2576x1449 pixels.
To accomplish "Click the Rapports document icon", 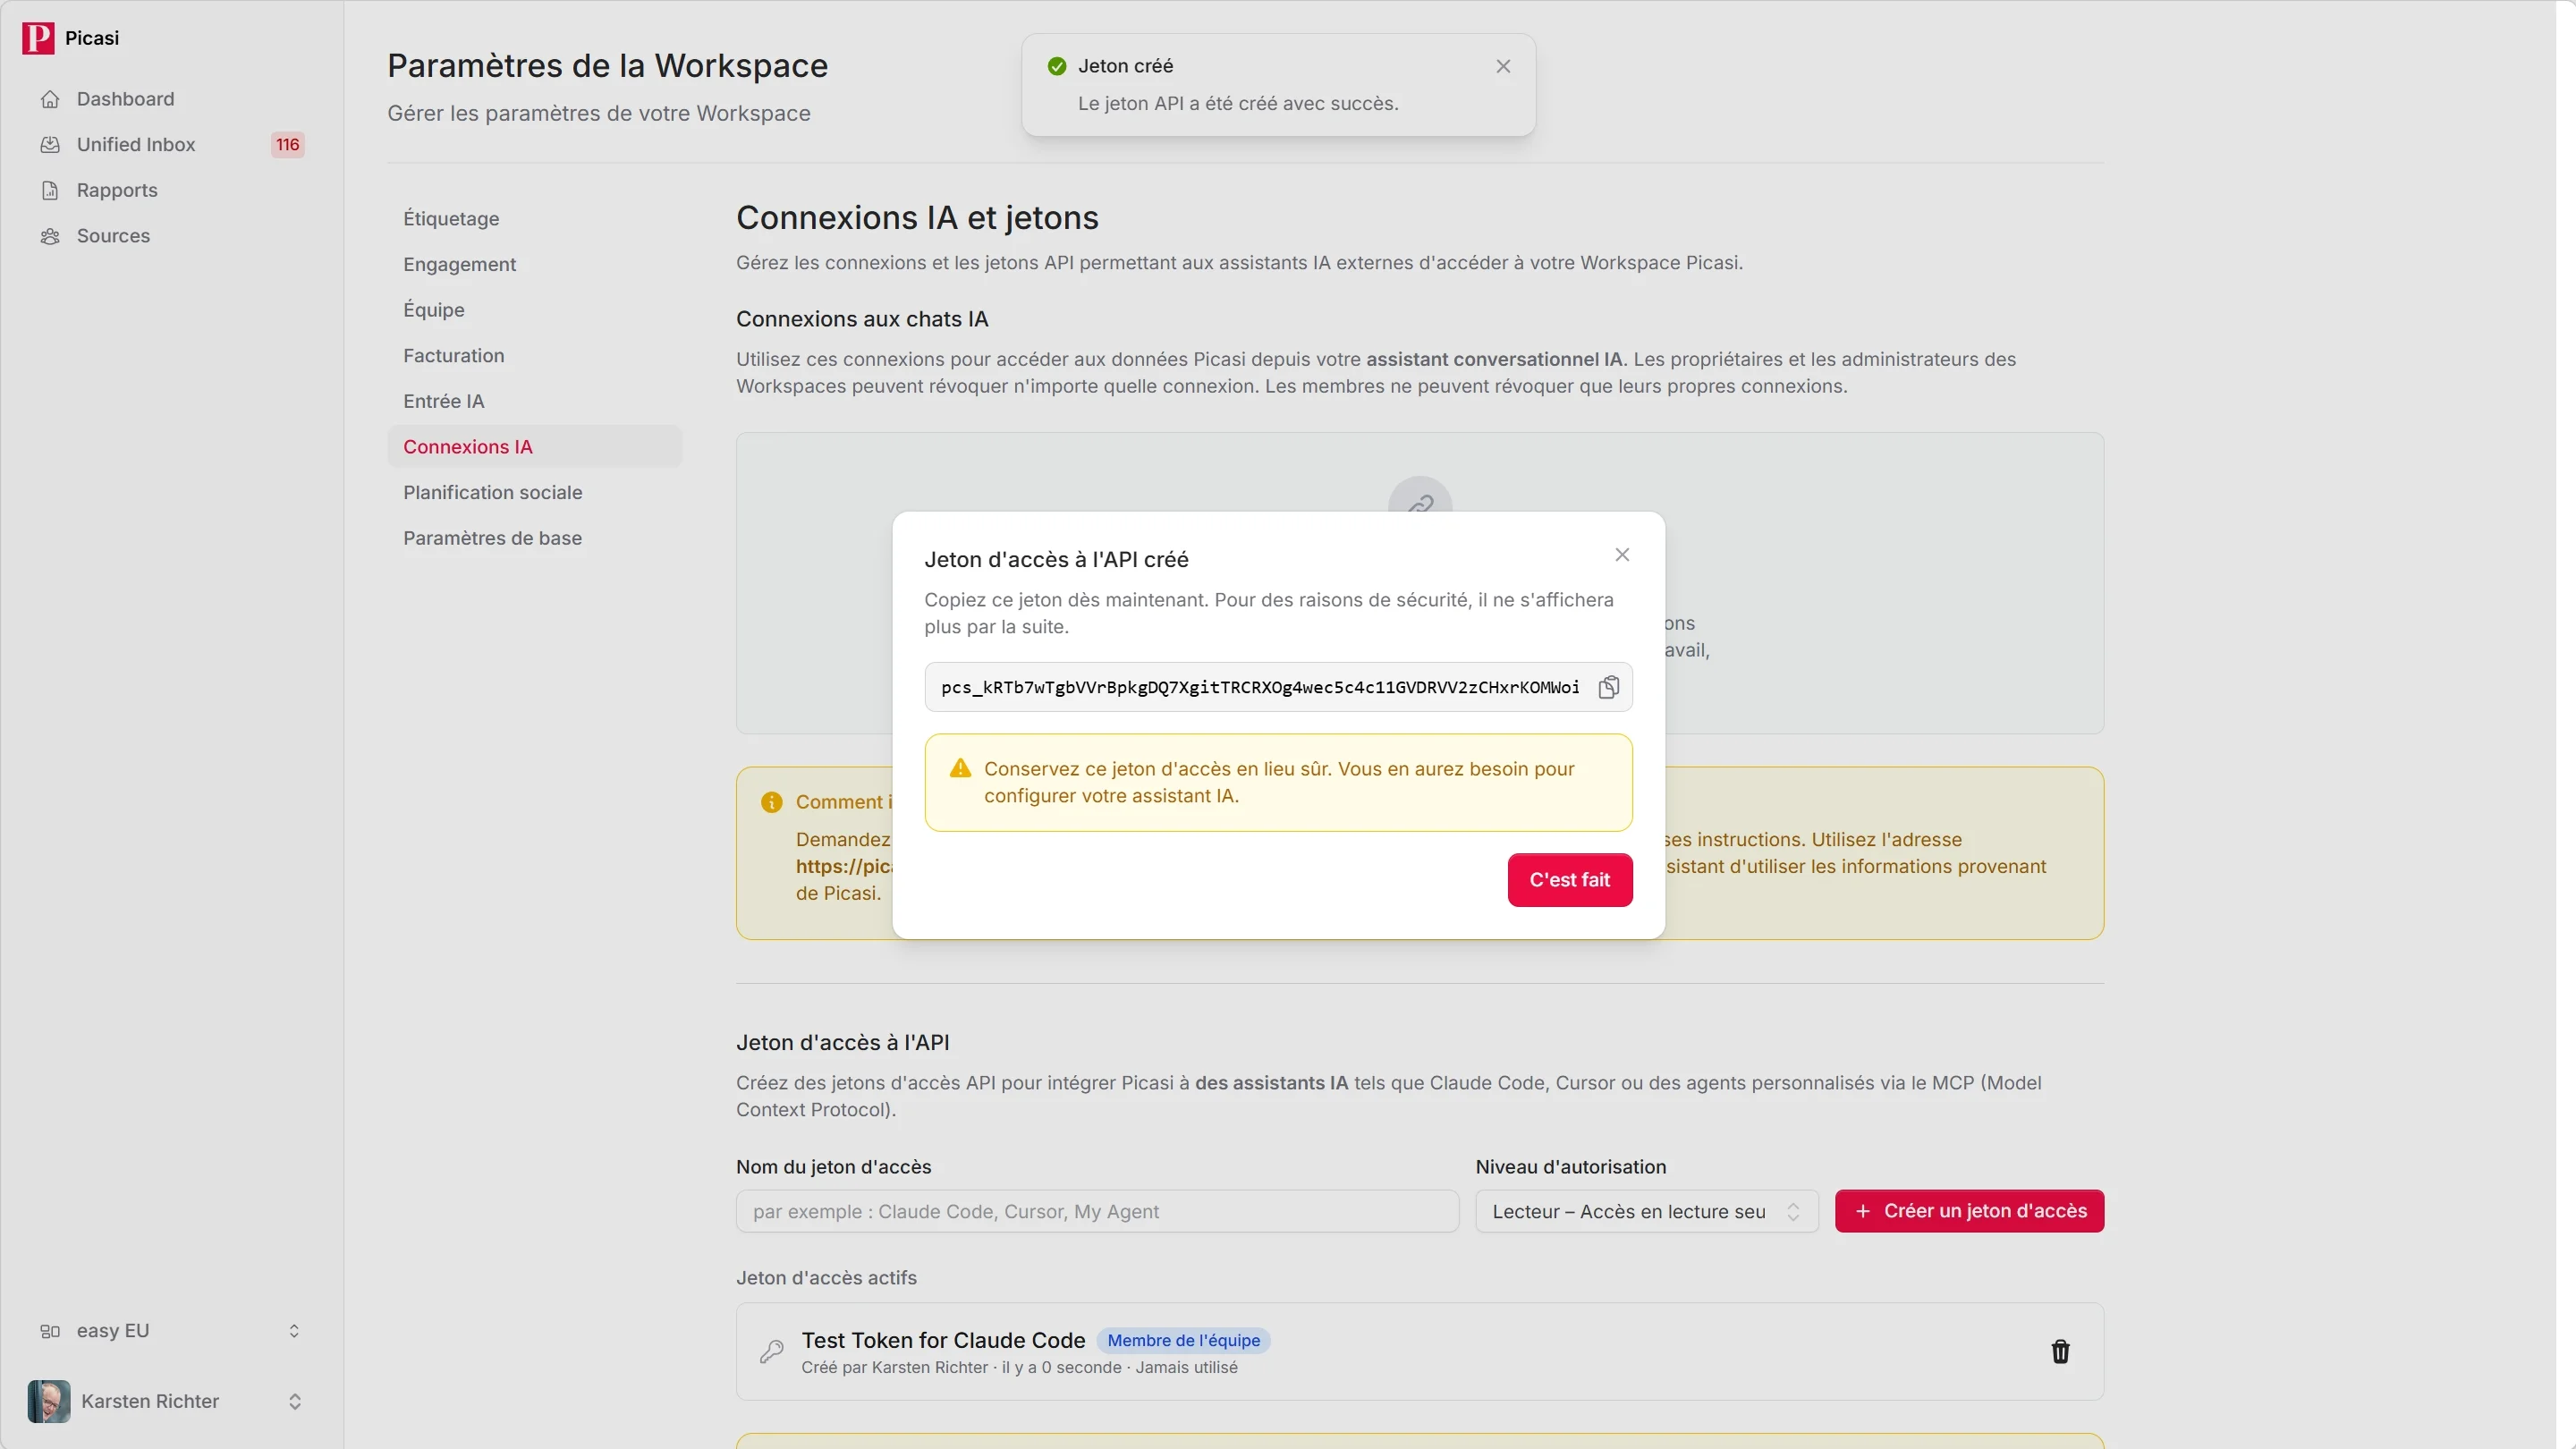I will (50, 190).
